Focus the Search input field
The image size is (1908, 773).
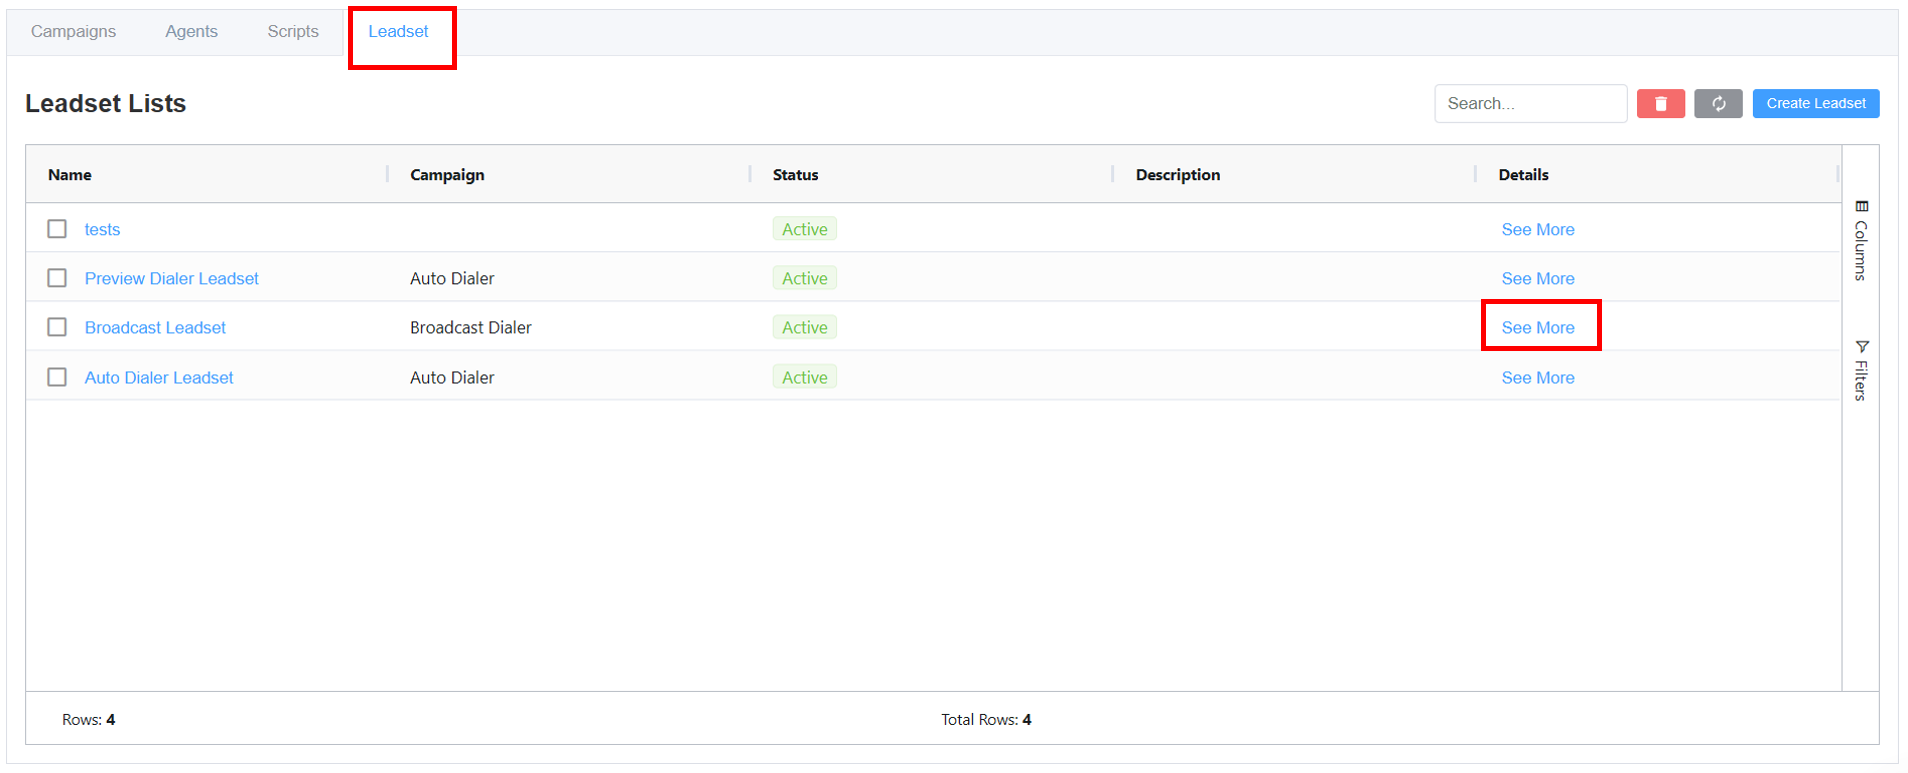point(1529,104)
